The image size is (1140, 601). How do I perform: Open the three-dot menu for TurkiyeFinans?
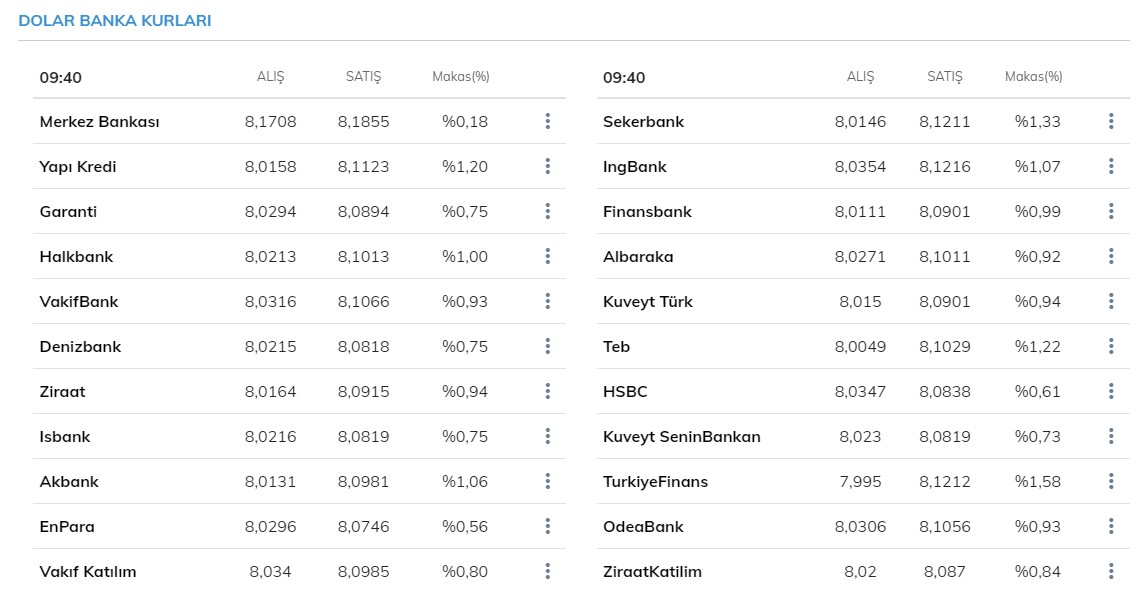coord(1111,481)
